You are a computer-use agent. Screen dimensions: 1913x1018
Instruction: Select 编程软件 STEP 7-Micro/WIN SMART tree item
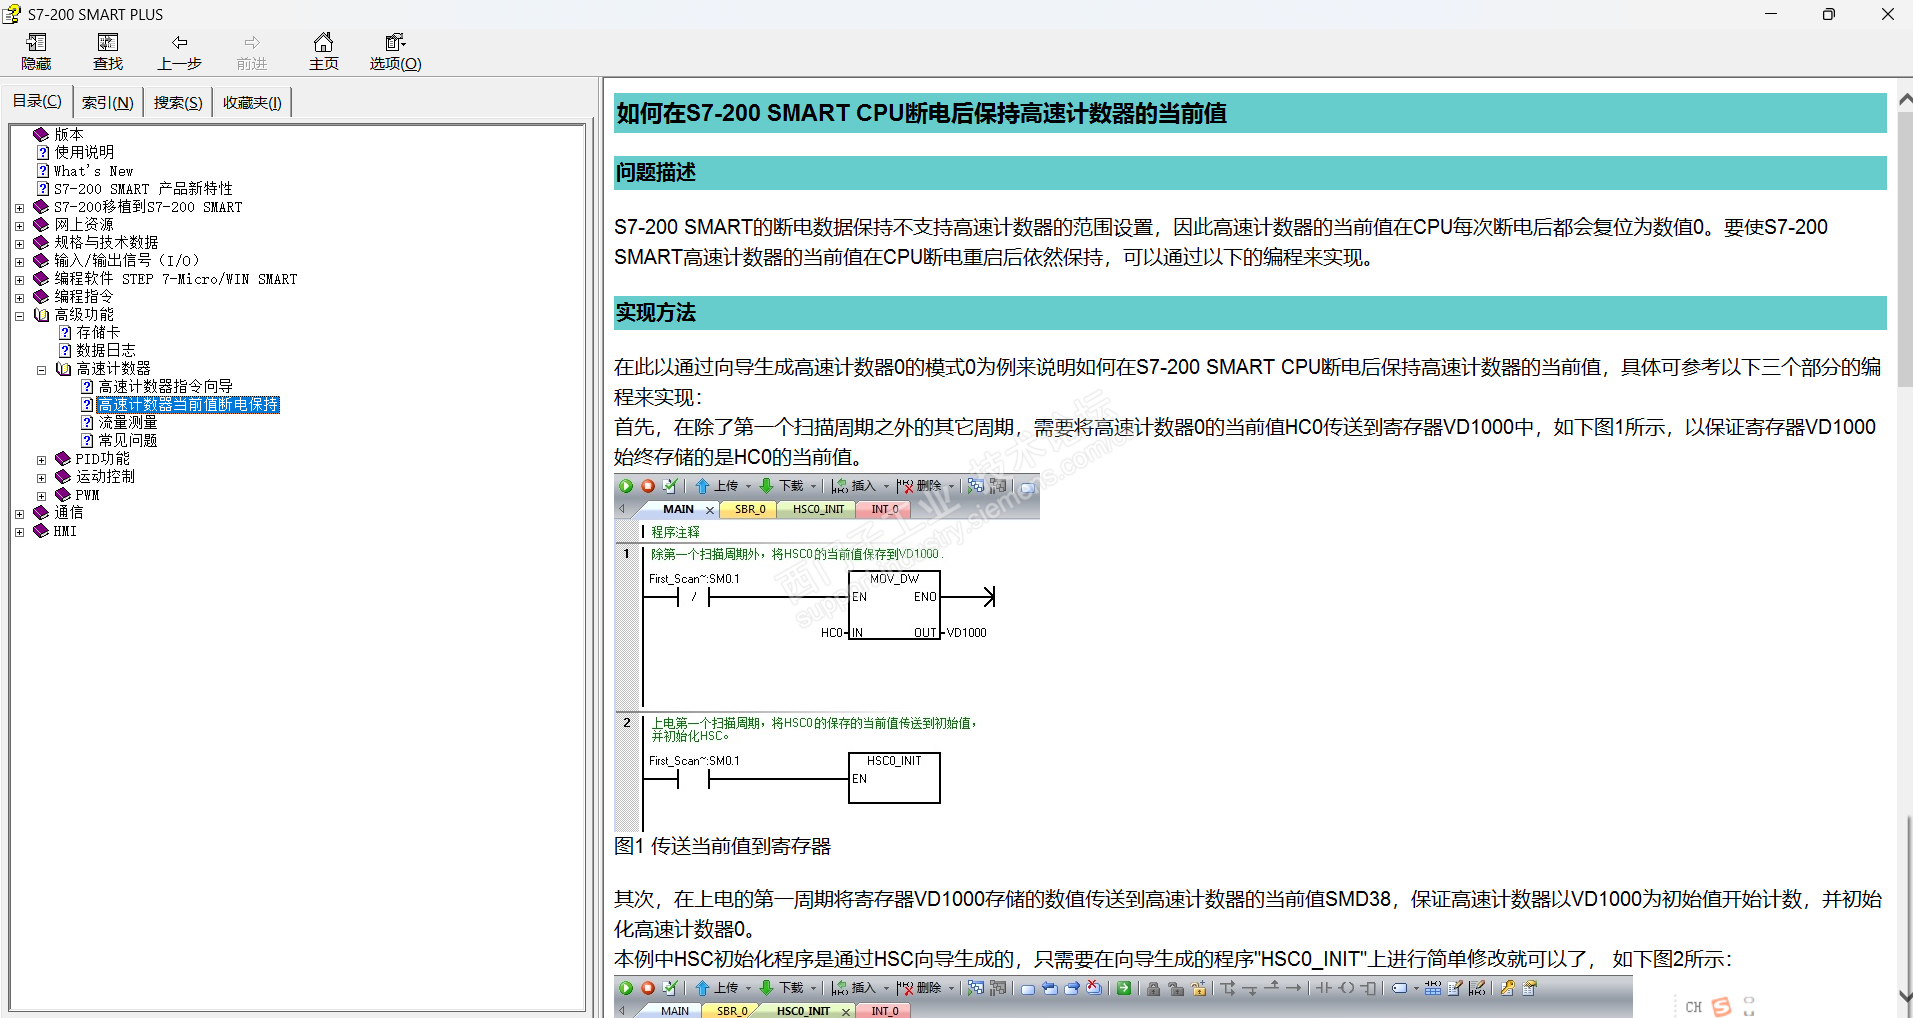click(x=176, y=279)
